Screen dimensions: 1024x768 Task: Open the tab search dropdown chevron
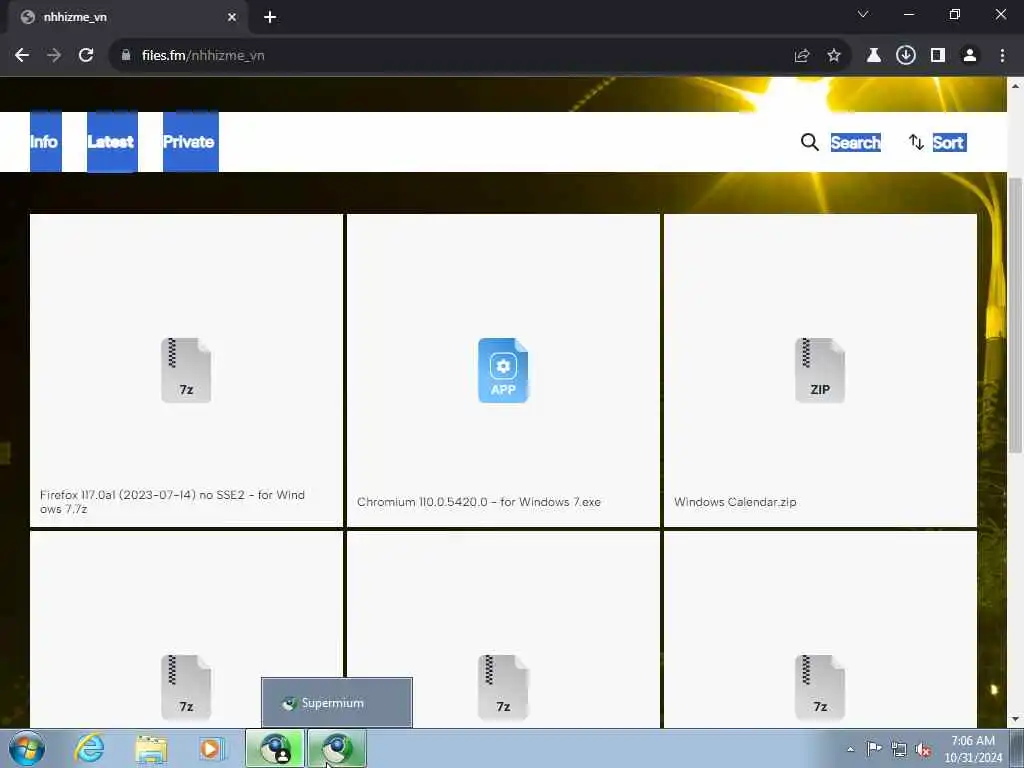(863, 14)
